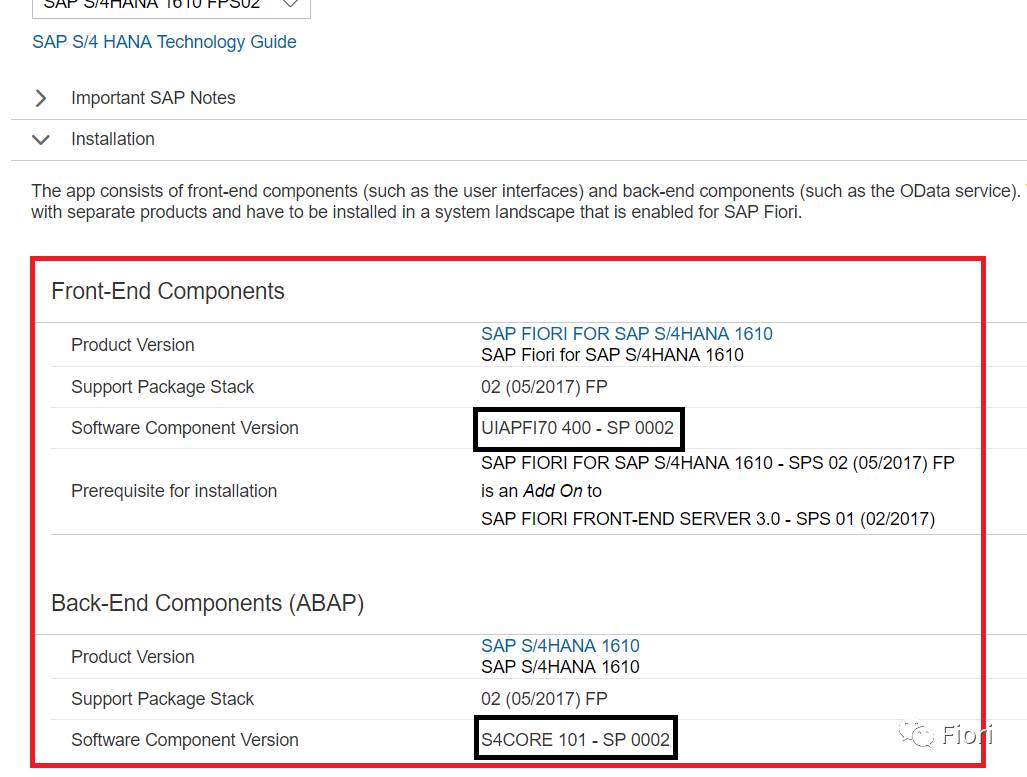Select the UIAPFI70 400 - SP 0002 value

pos(577,428)
